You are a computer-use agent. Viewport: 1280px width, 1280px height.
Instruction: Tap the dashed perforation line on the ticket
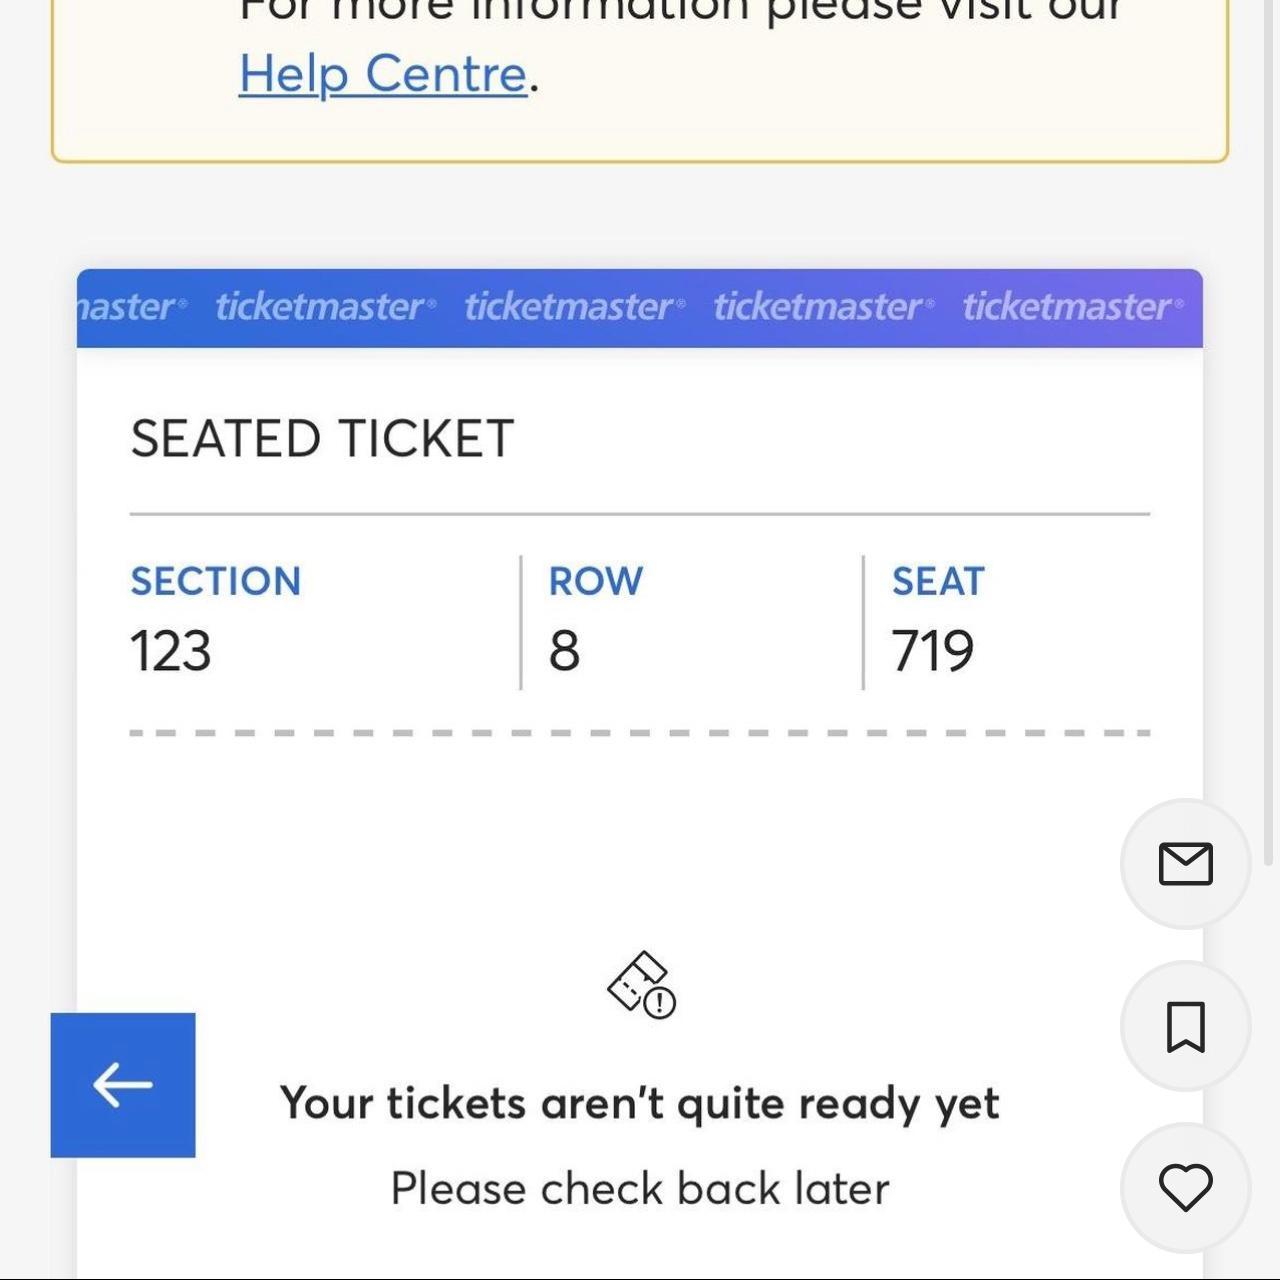640,731
